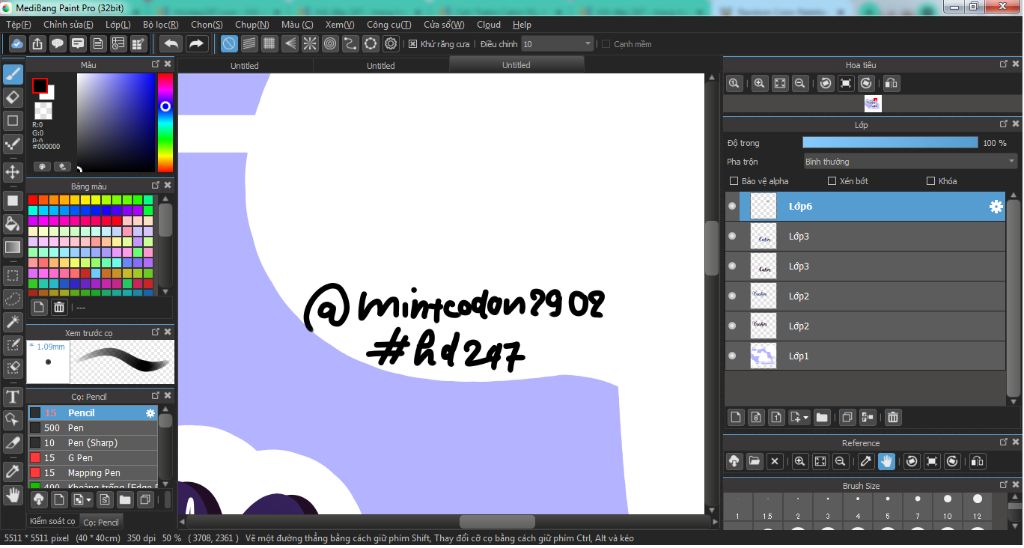
Task: Enable grid snap in toolbar
Action: [269, 44]
